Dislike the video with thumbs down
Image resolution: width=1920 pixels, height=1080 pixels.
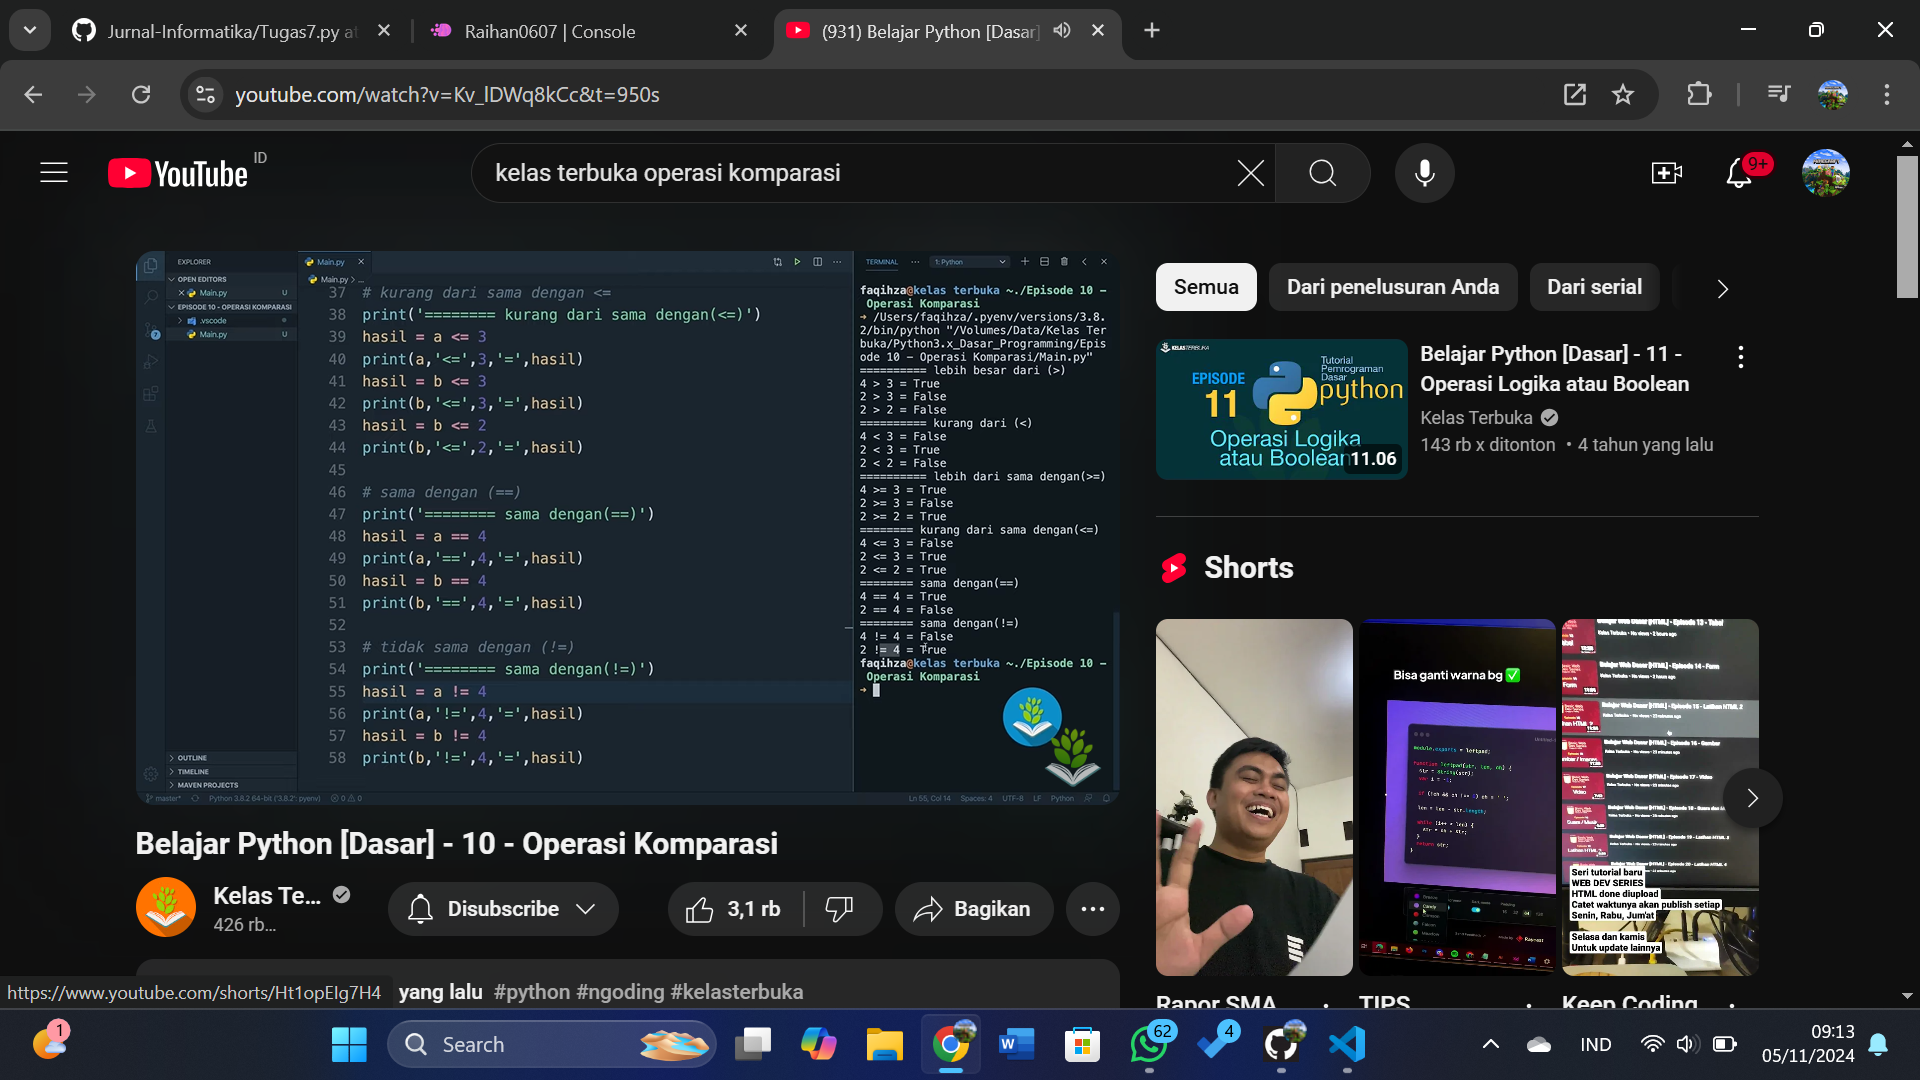839,909
